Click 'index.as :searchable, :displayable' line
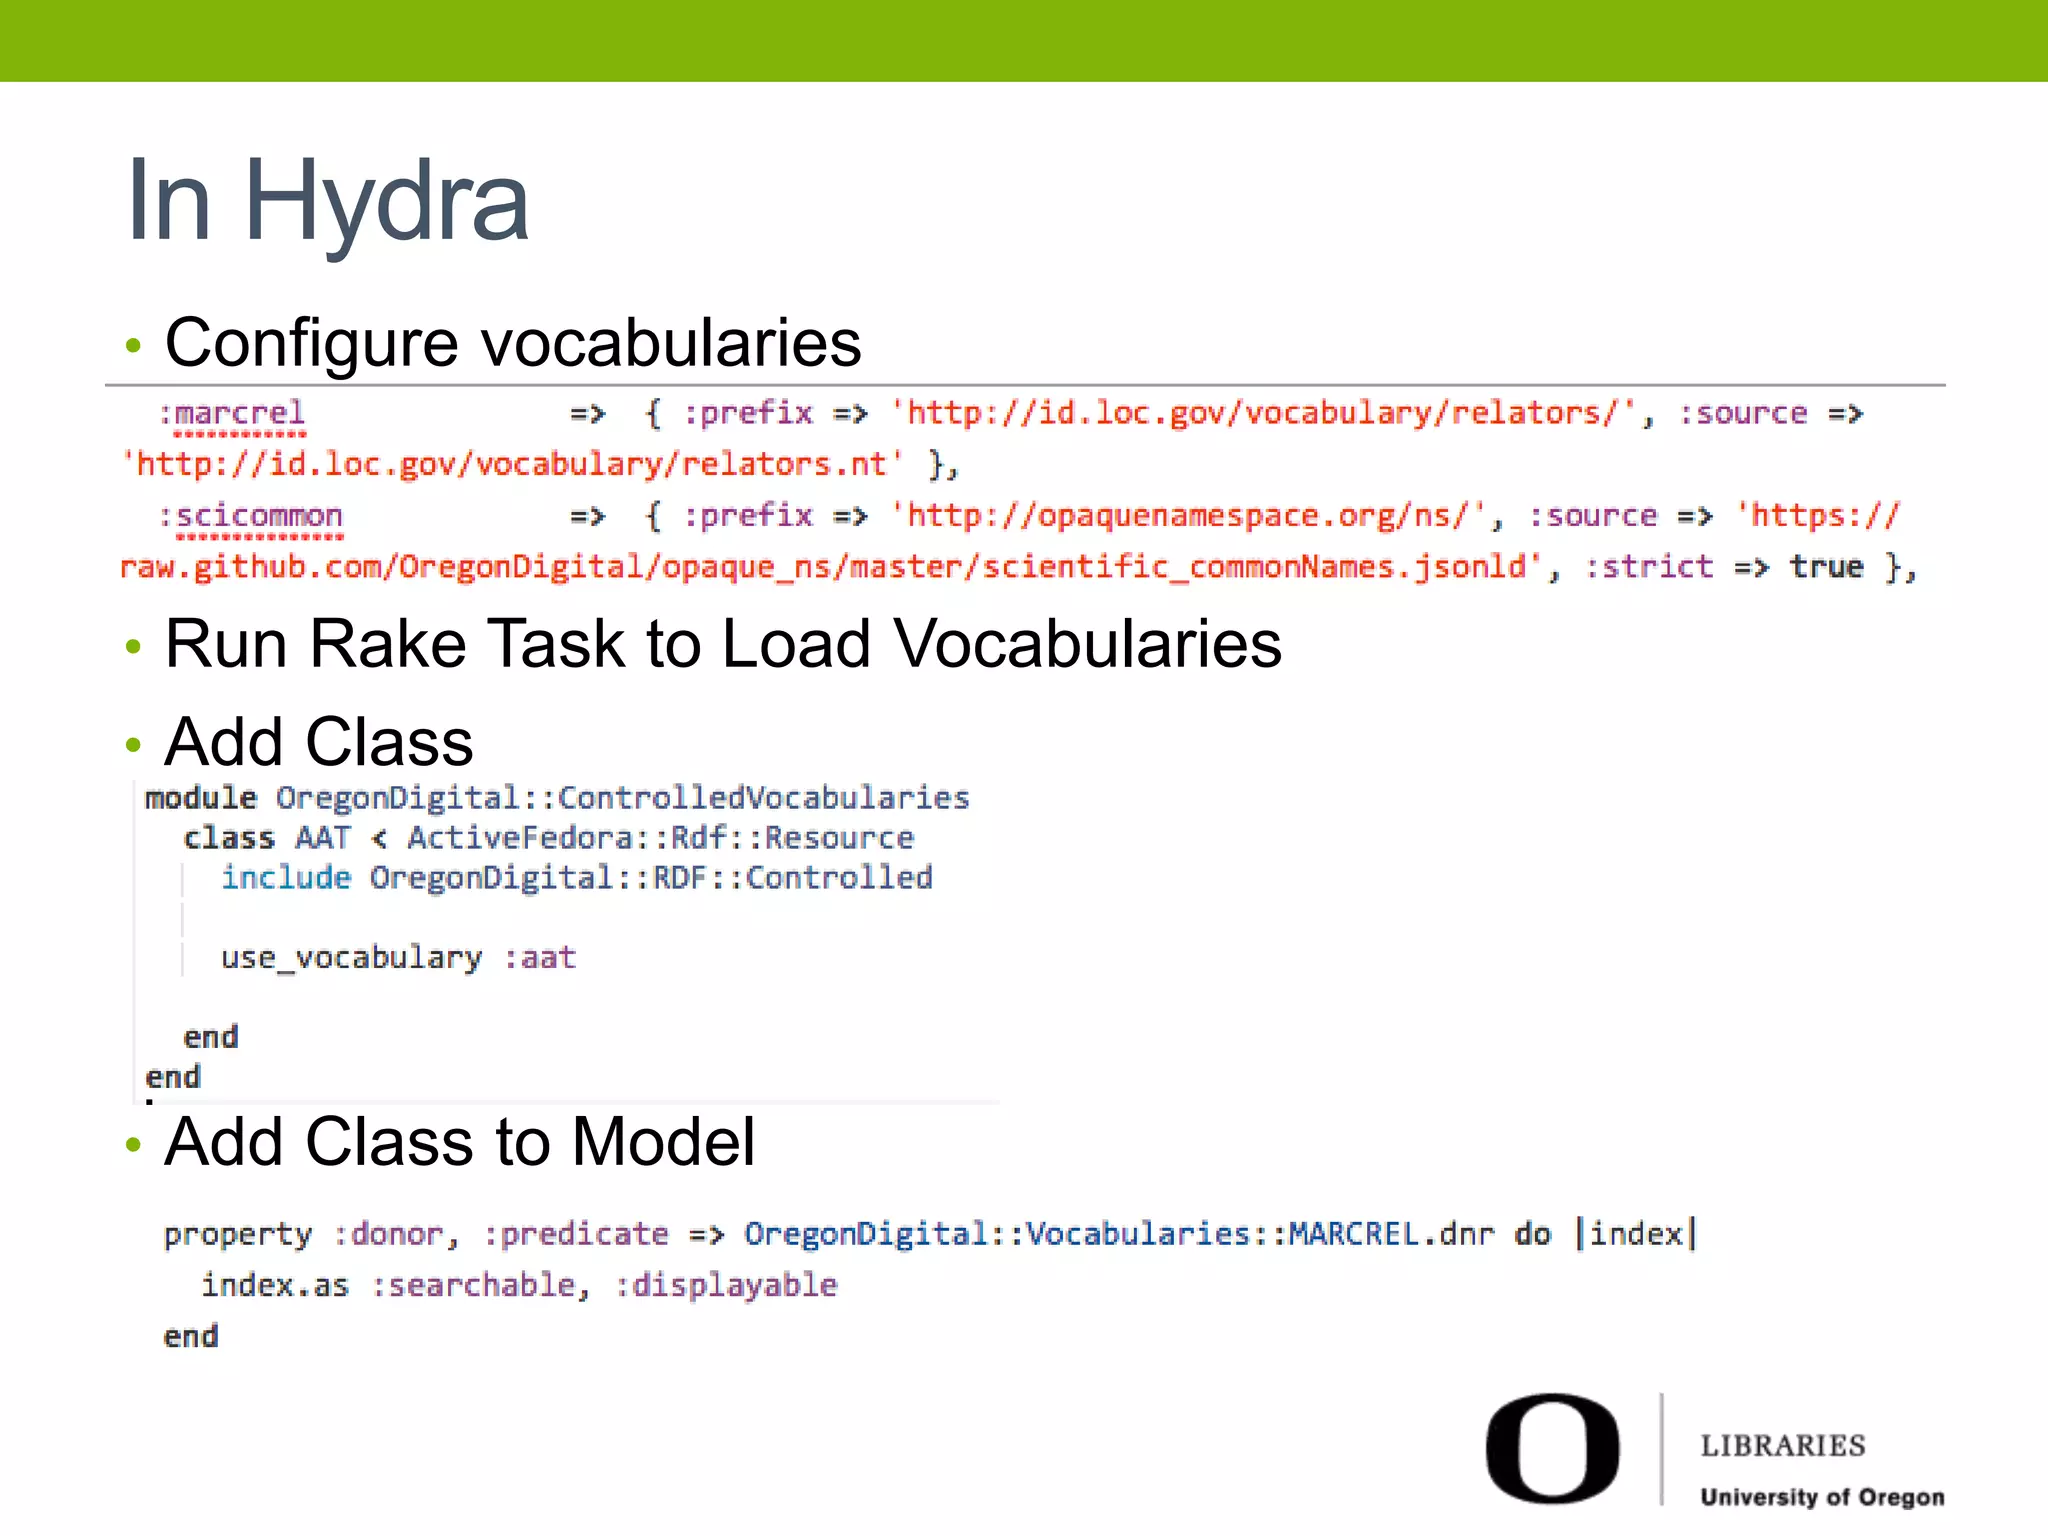Viewport: 2048px width, 1536px height. pos(519,1285)
